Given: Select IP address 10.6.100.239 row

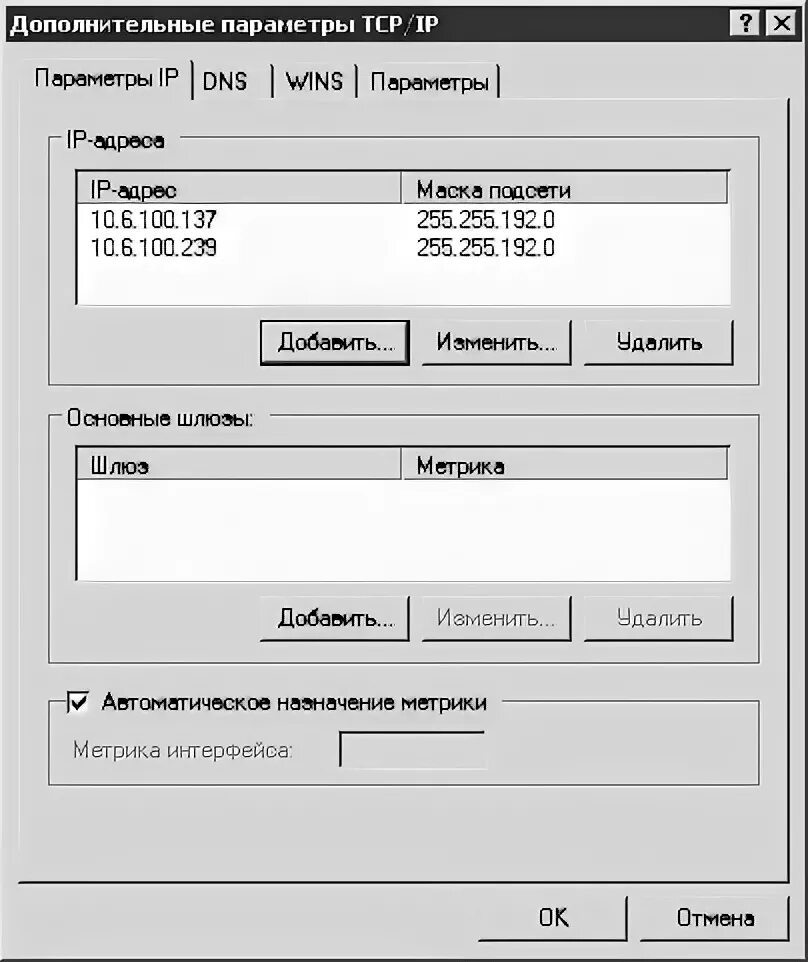Looking at the screenshot, I should pos(403,247).
